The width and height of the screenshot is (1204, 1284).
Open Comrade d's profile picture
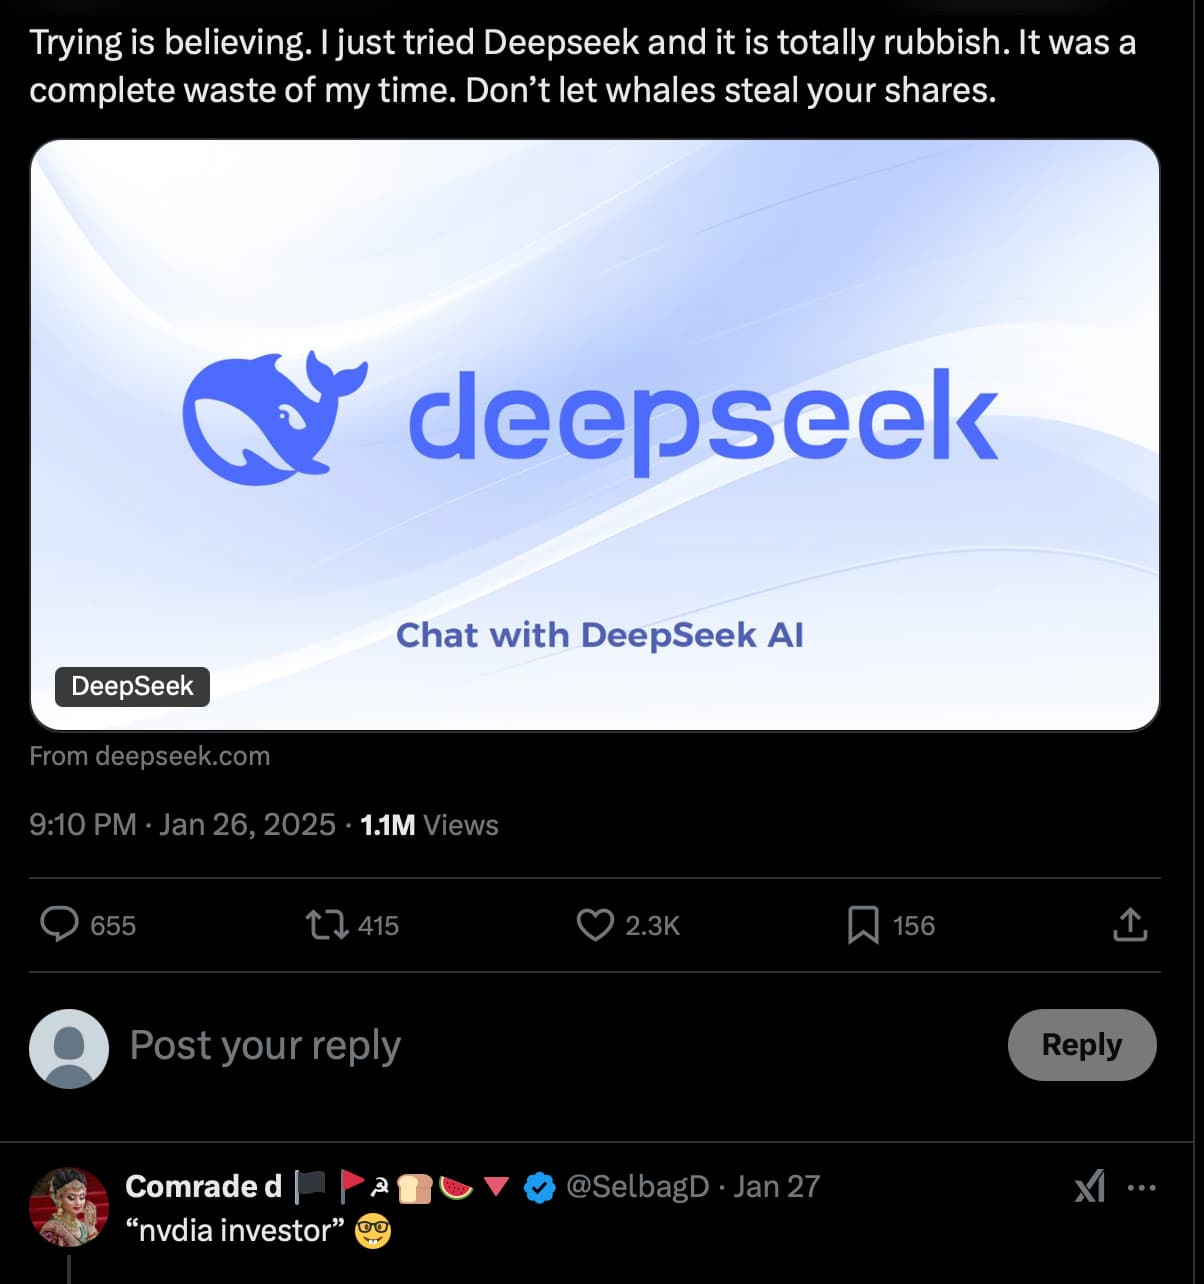69,1207
